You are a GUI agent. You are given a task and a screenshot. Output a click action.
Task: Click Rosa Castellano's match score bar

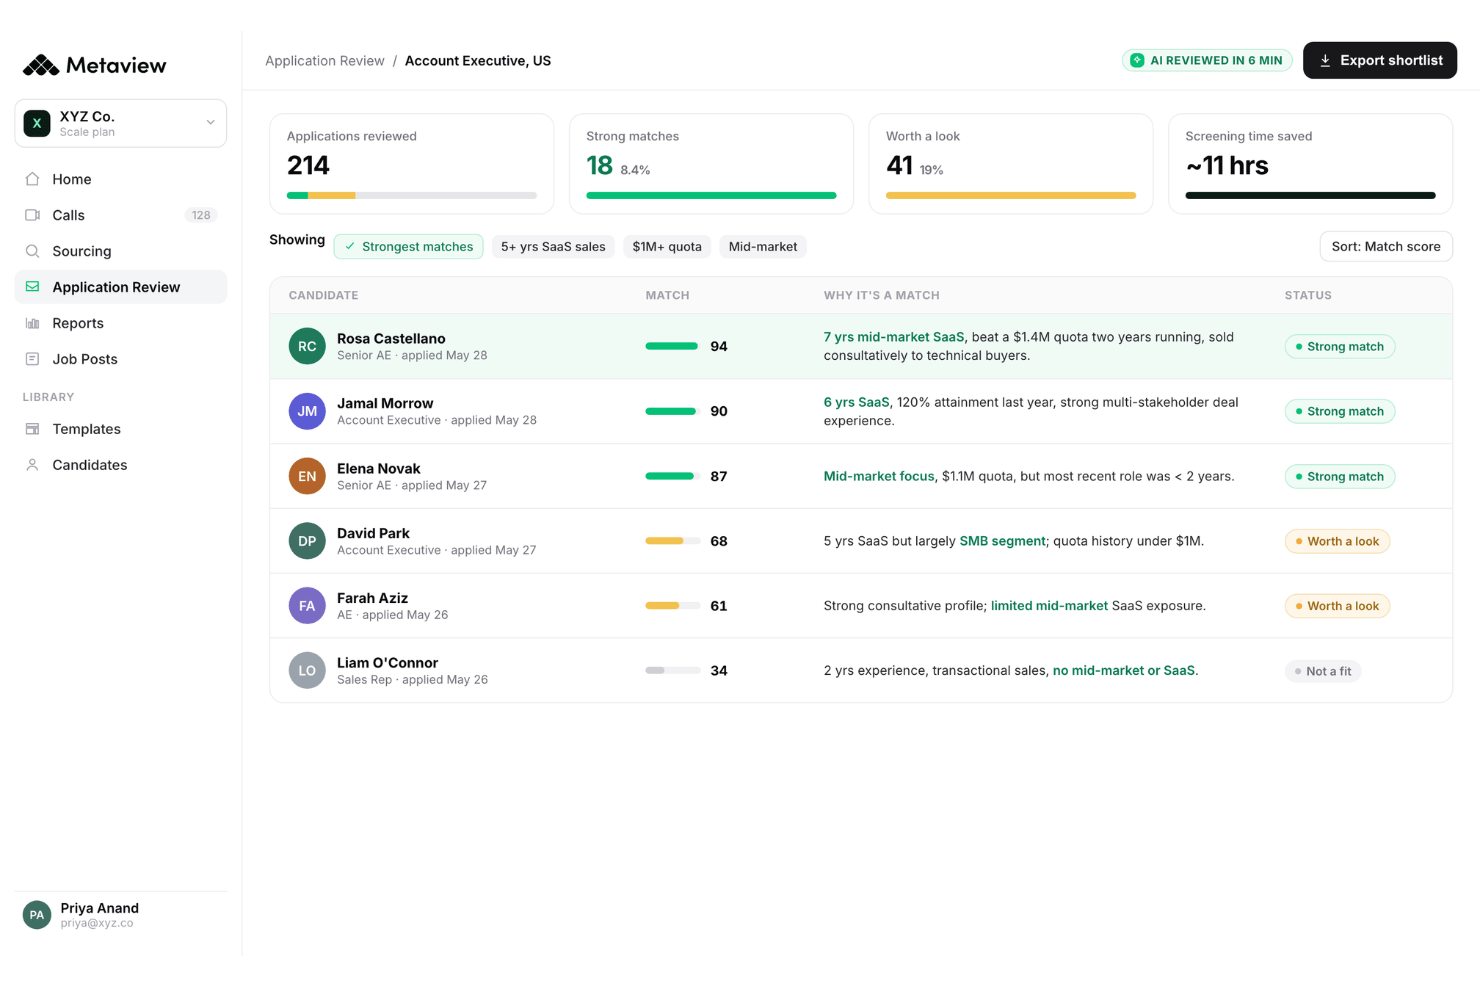point(672,346)
